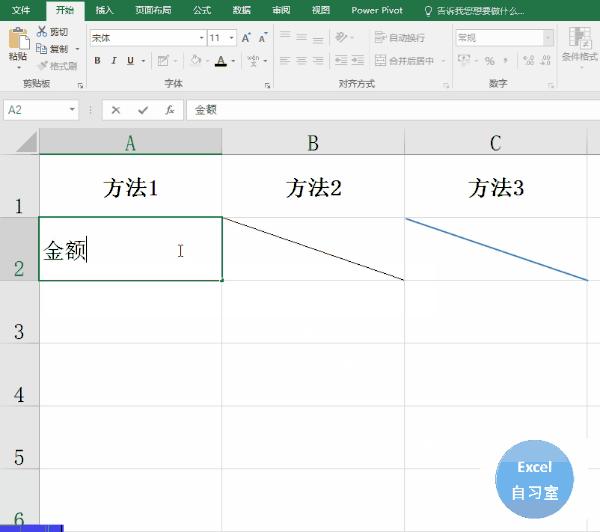Click the increase decimal icon
This screenshot has width=600, height=532.
click(529, 60)
